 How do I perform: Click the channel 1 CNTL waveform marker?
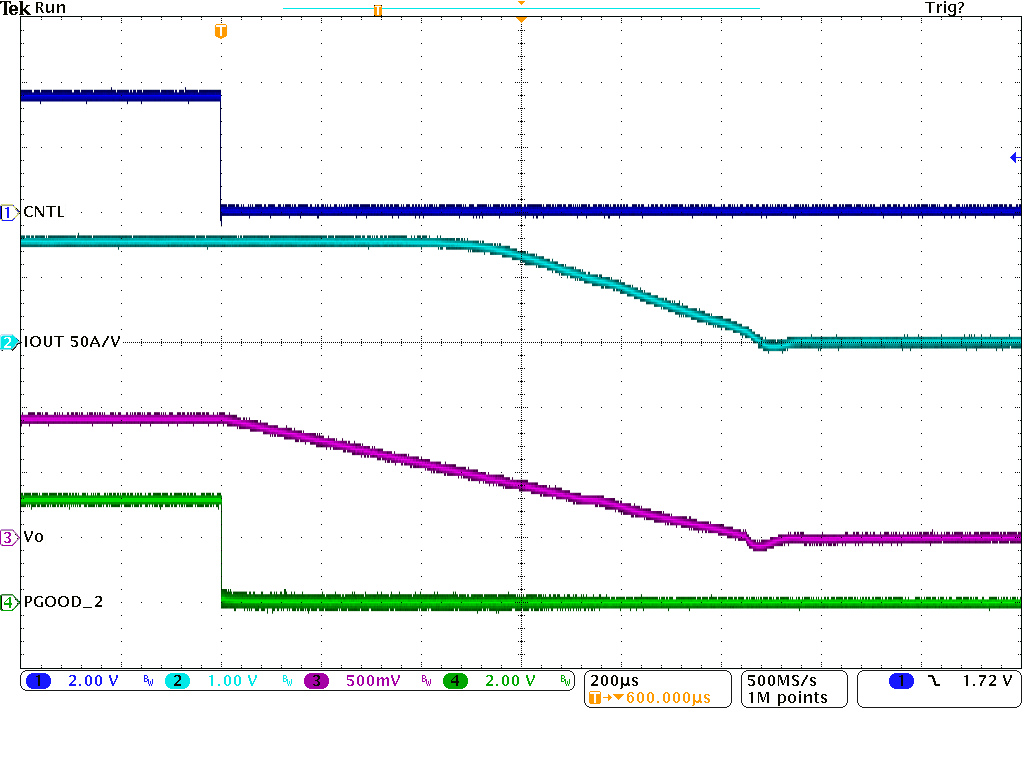point(9,212)
